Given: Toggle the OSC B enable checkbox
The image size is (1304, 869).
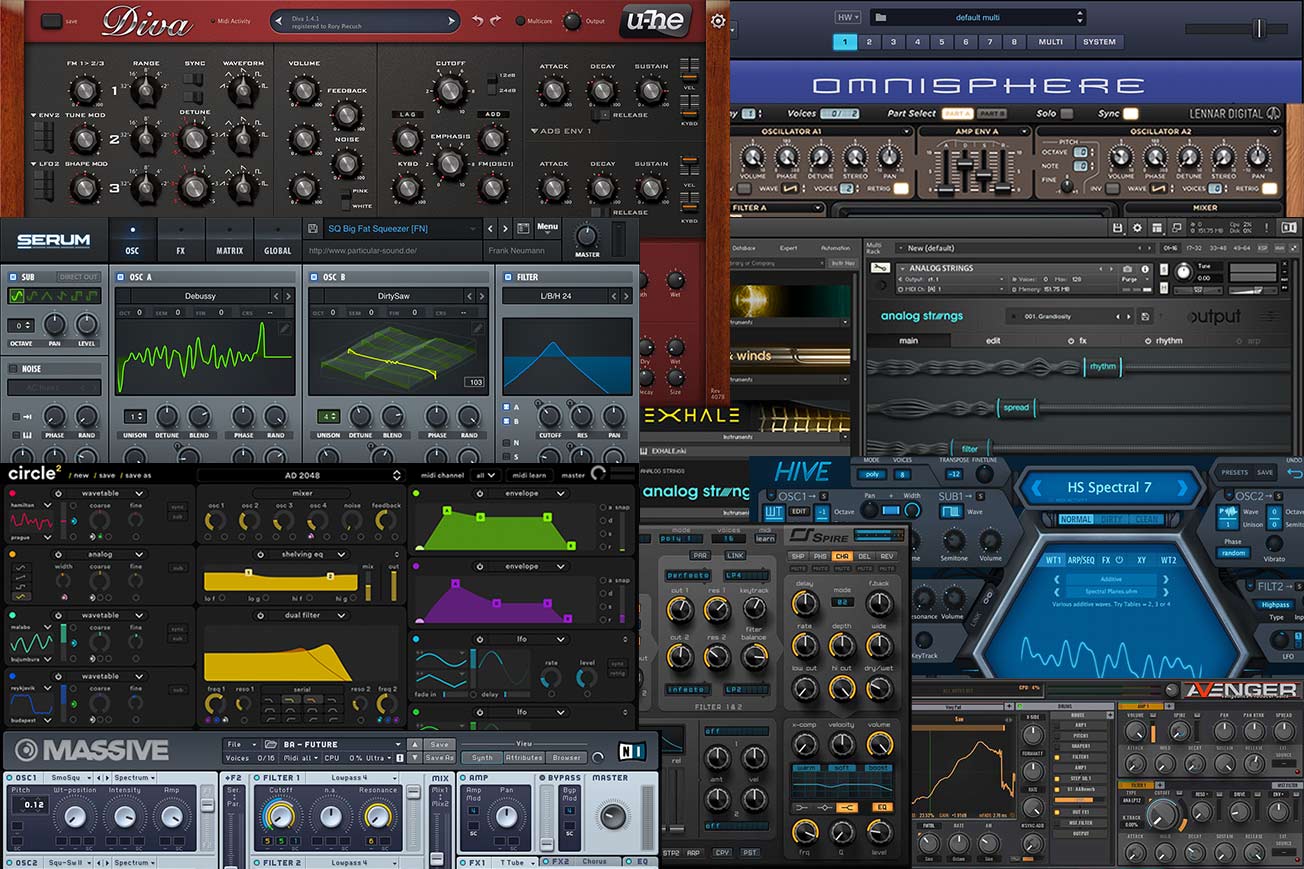Looking at the screenshot, I should point(315,277).
